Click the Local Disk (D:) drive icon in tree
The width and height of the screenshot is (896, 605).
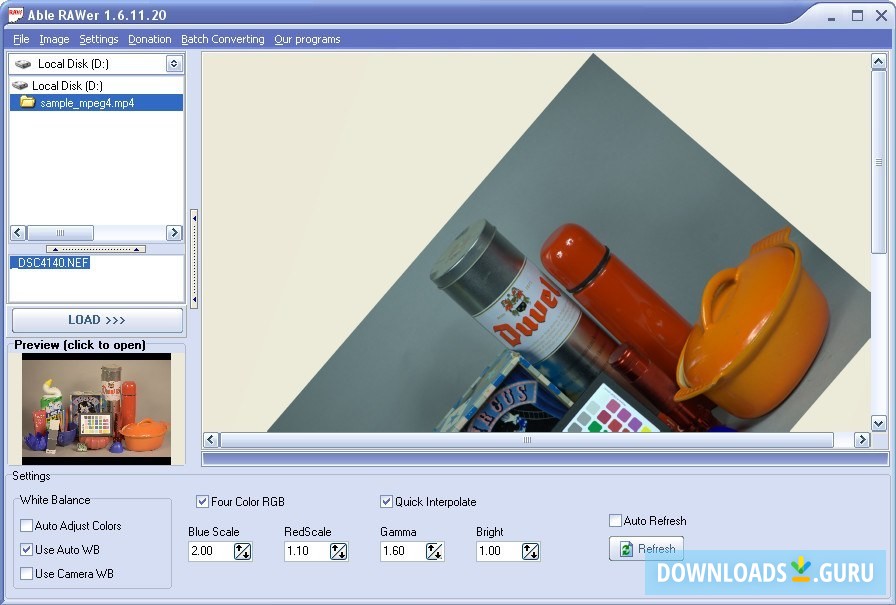pos(20,86)
